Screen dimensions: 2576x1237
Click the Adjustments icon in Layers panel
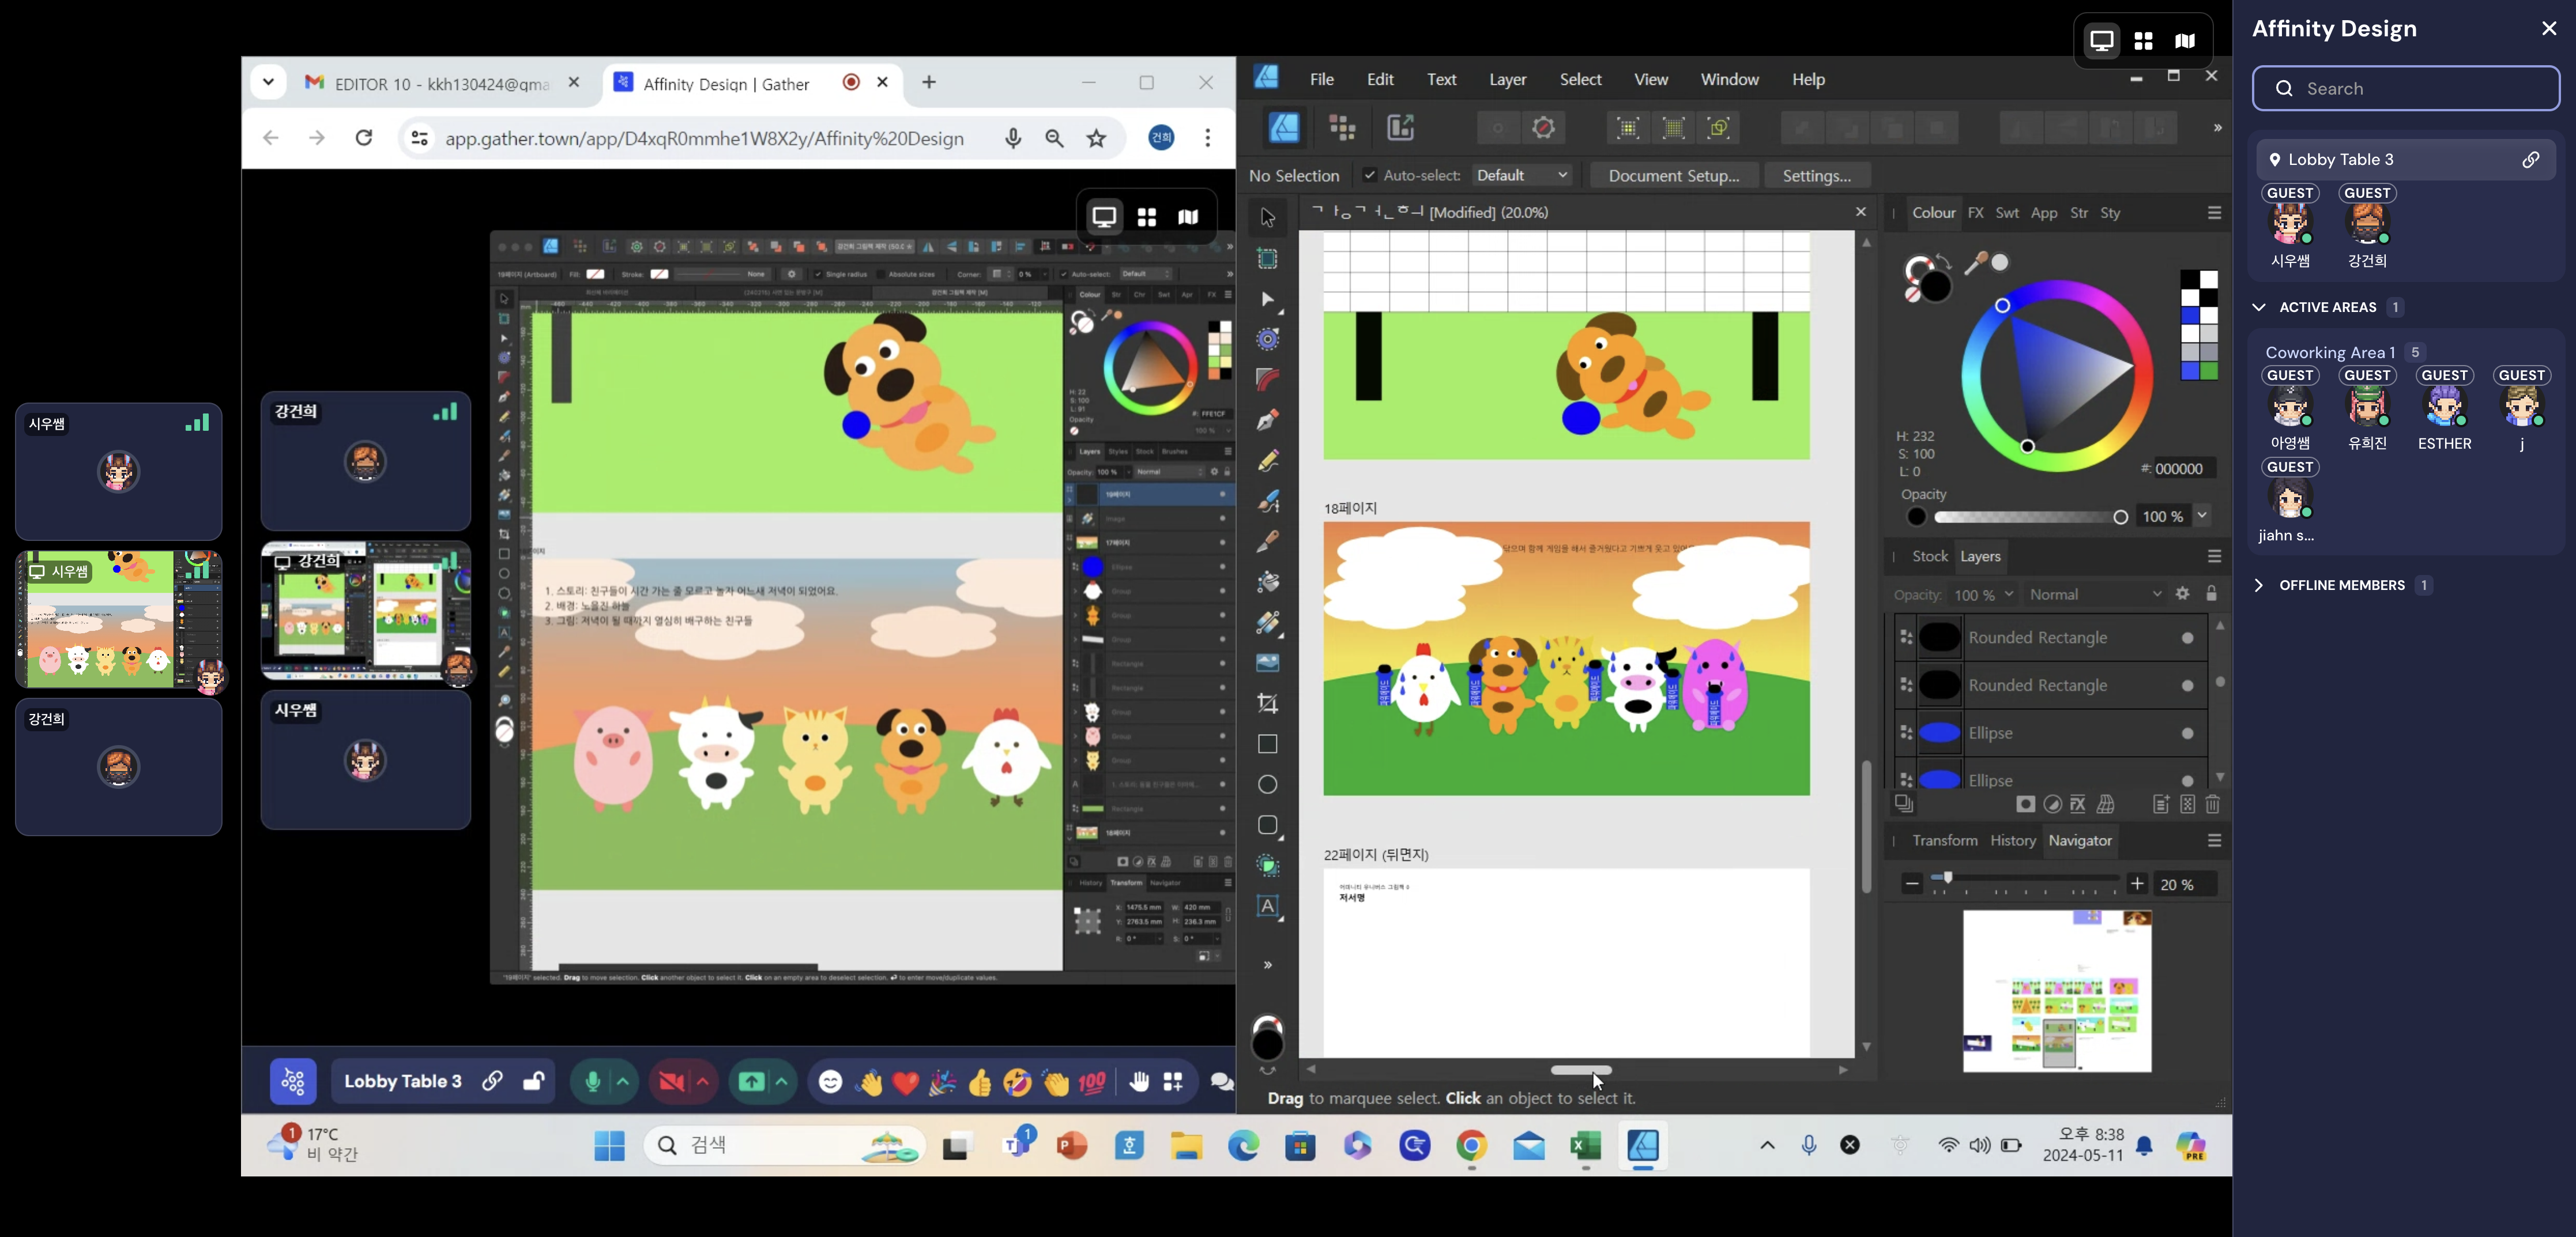(2052, 804)
